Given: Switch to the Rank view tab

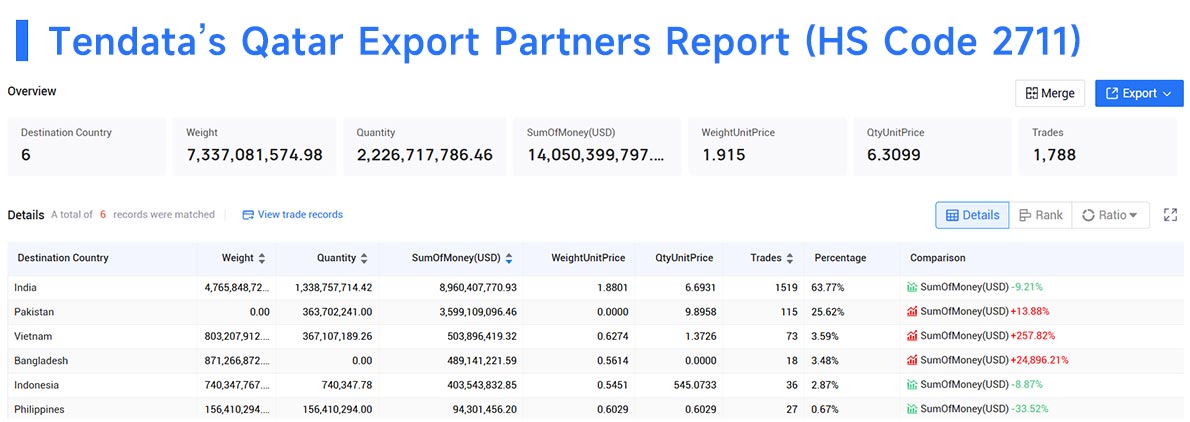Looking at the screenshot, I should click(x=1040, y=215).
